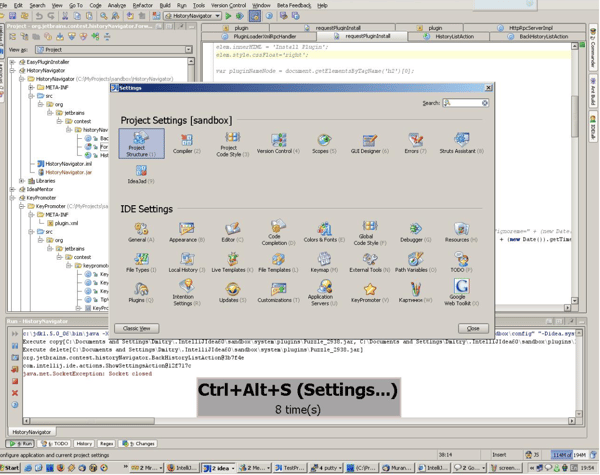600x475 pixels.
Task: Open Live Templates settings
Action: click(x=232, y=263)
